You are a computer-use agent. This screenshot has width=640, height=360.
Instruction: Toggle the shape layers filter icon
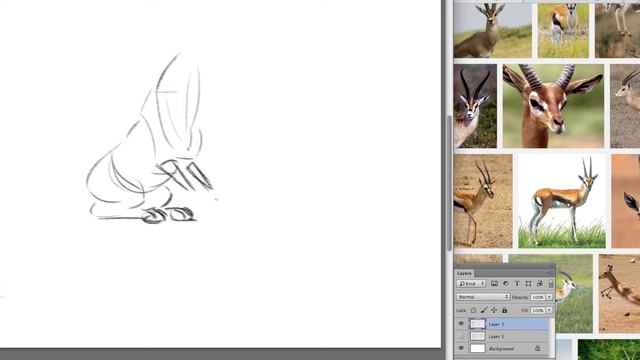coord(528,283)
